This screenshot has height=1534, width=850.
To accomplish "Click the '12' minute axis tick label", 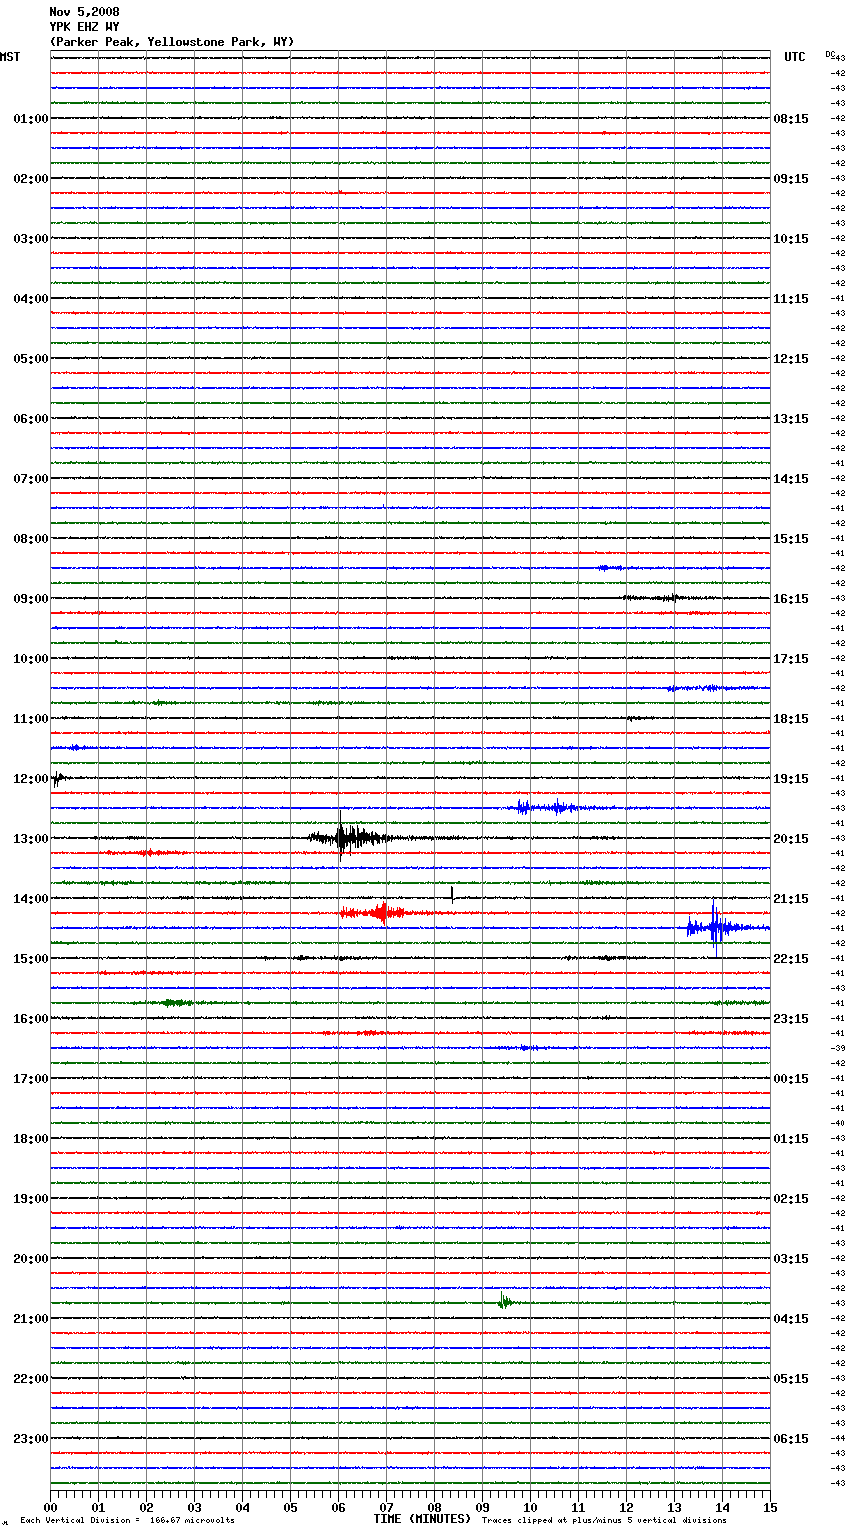I will point(626,1508).
